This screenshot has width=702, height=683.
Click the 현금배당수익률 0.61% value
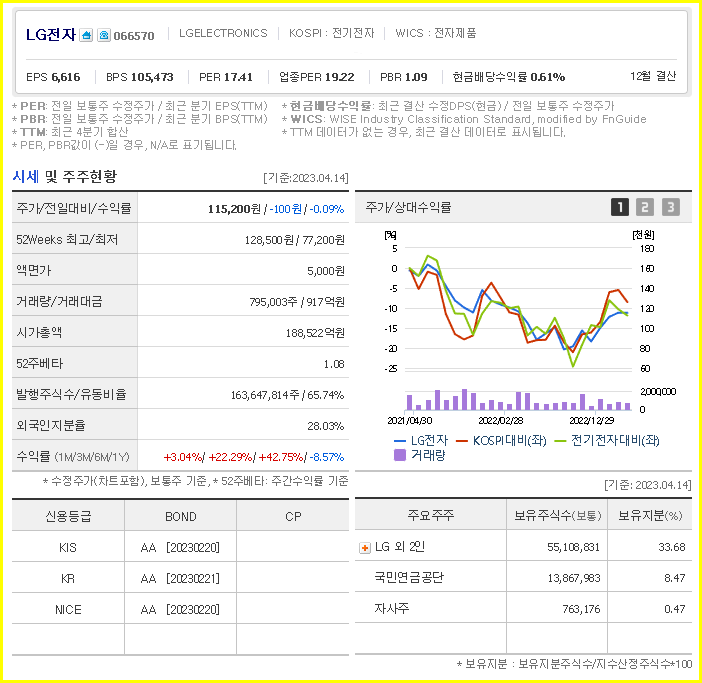(509, 77)
